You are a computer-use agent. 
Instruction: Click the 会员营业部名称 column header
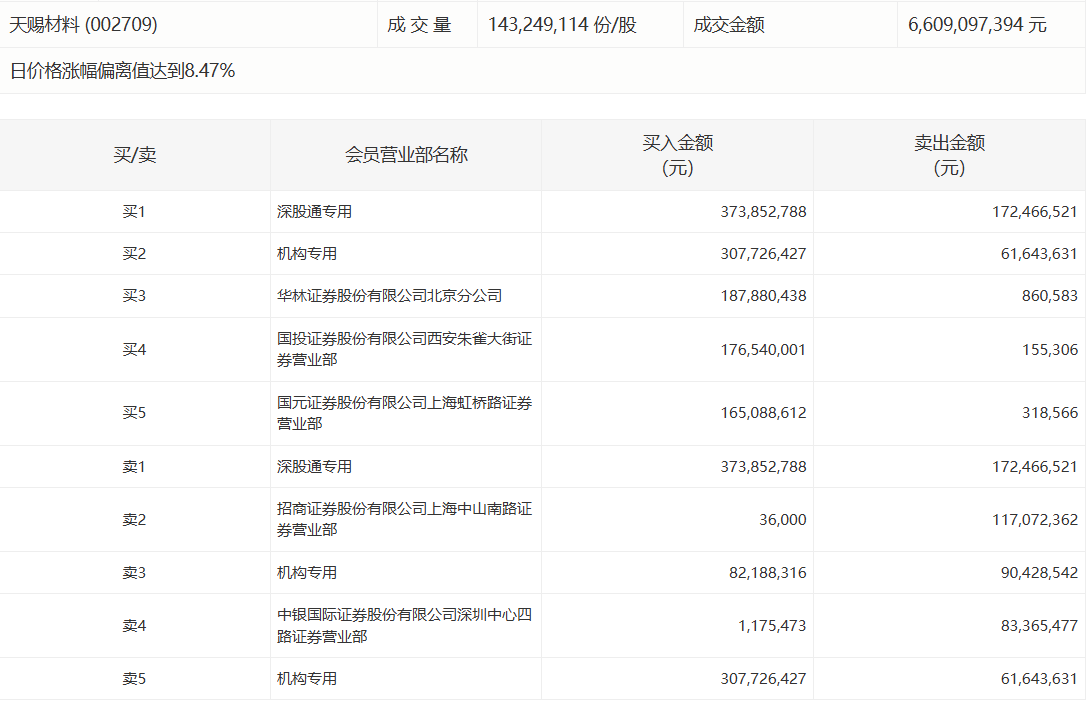(x=406, y=155)
